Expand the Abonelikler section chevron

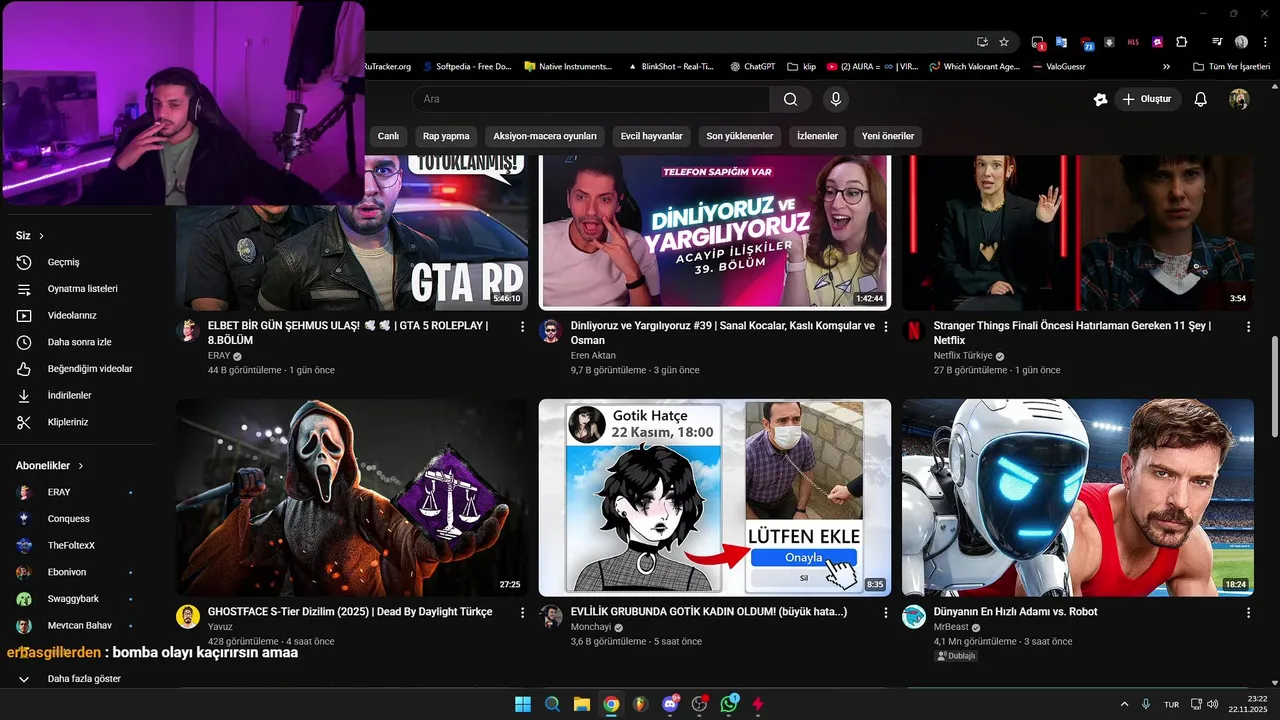(81, 466)
